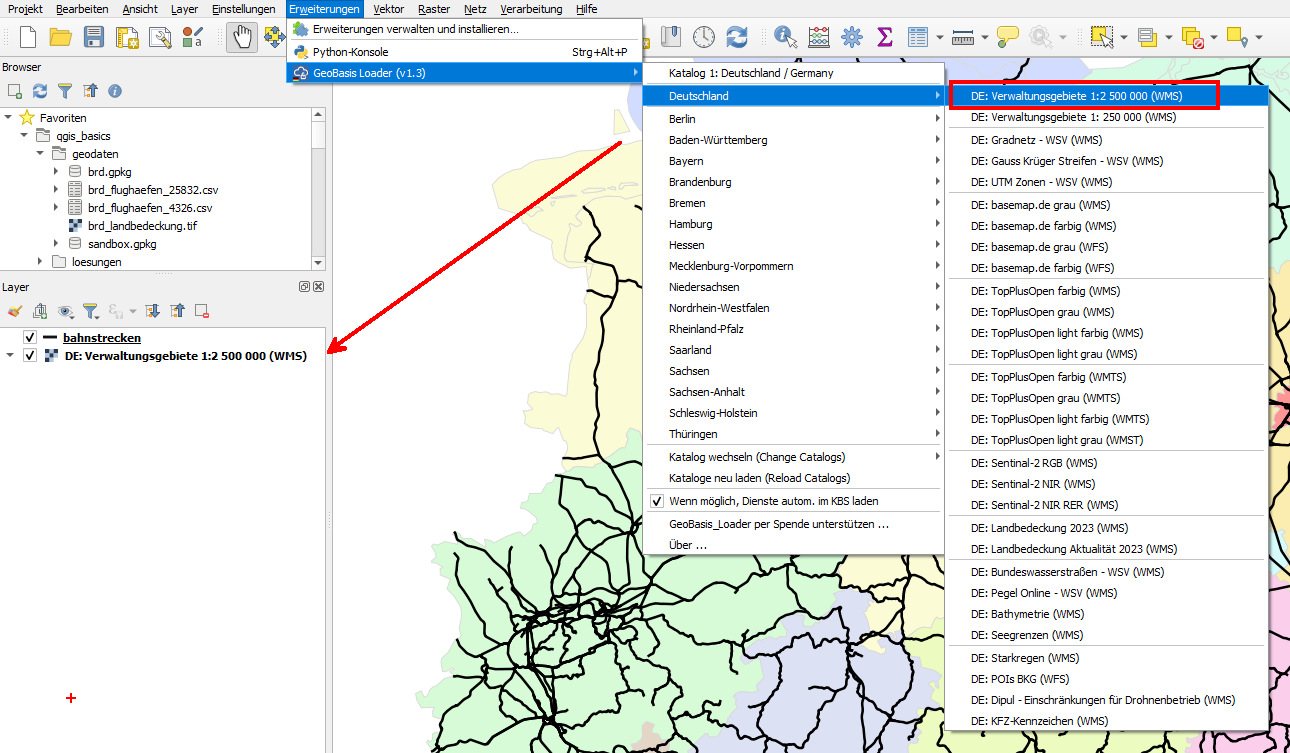Select features by area tool
The image size is (1290, 753).
pyautogui.click(x=1101, y=37)
